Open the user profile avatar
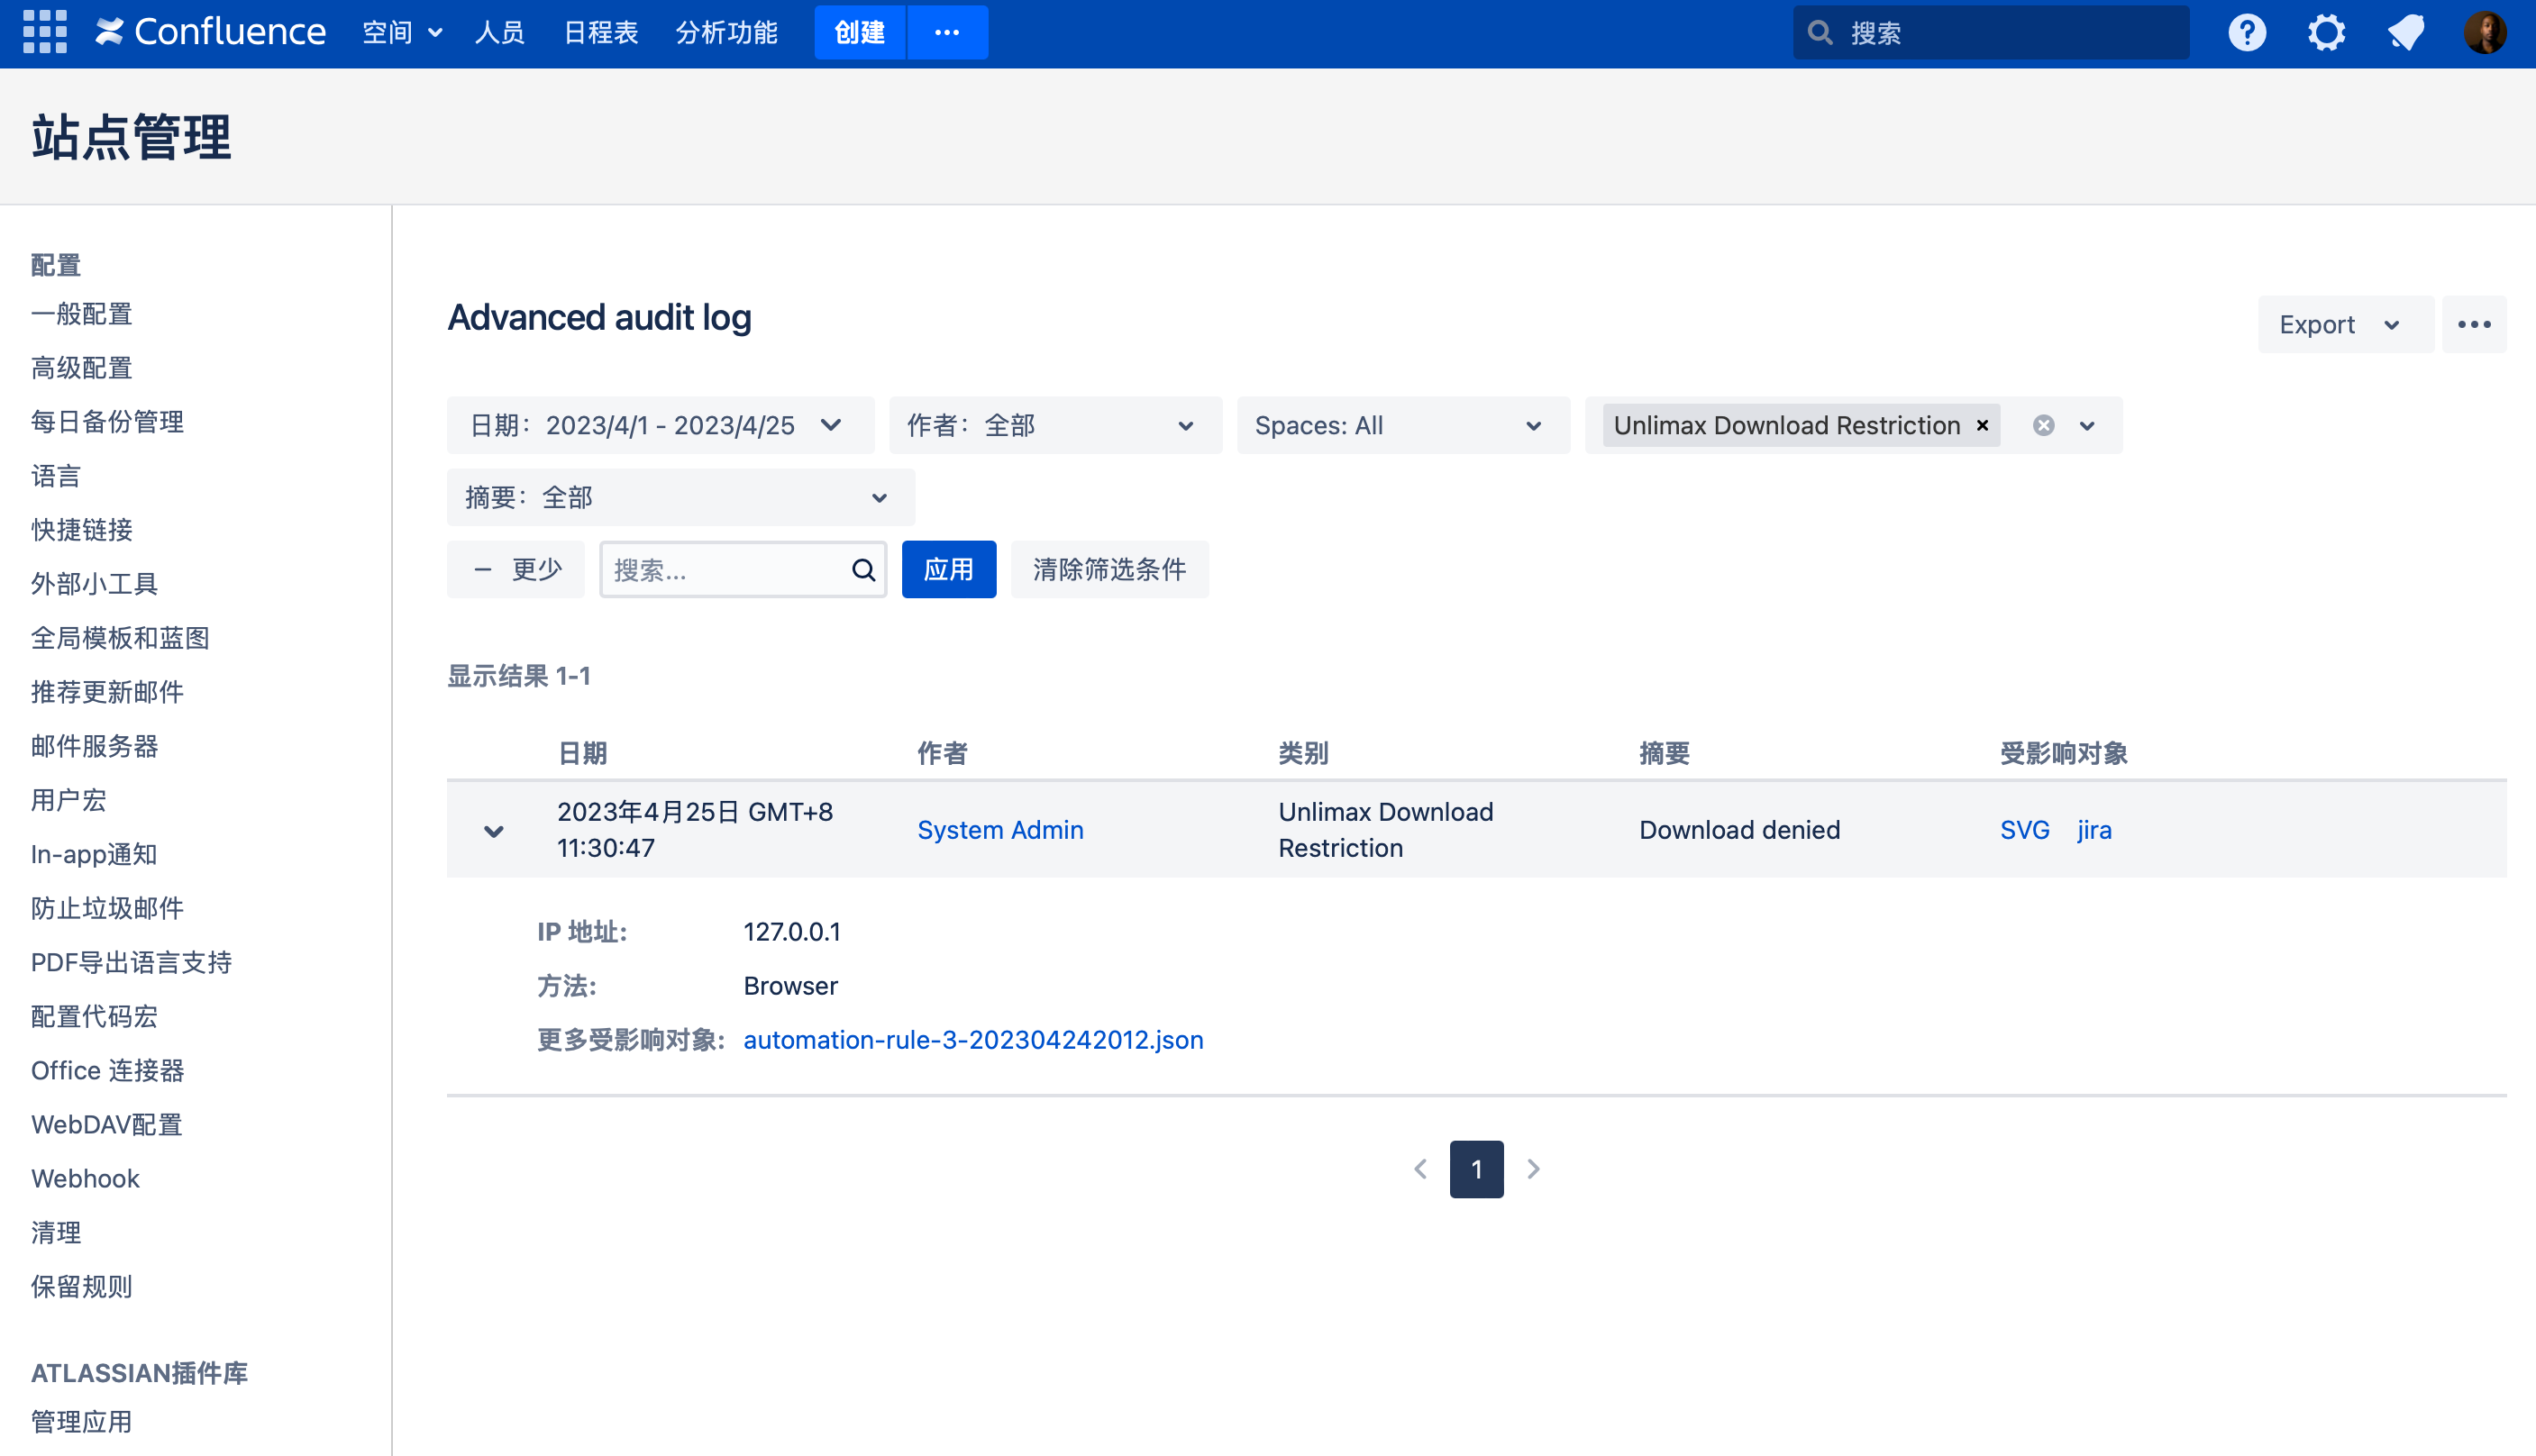This screenshot has width=2536, height=1456. (2484, 32)
